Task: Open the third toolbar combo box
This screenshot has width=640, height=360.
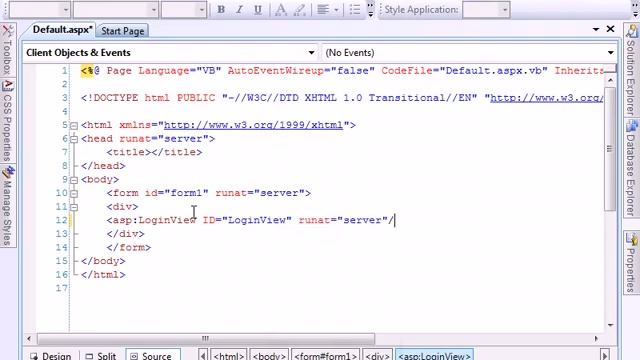Action: point(184,9)
